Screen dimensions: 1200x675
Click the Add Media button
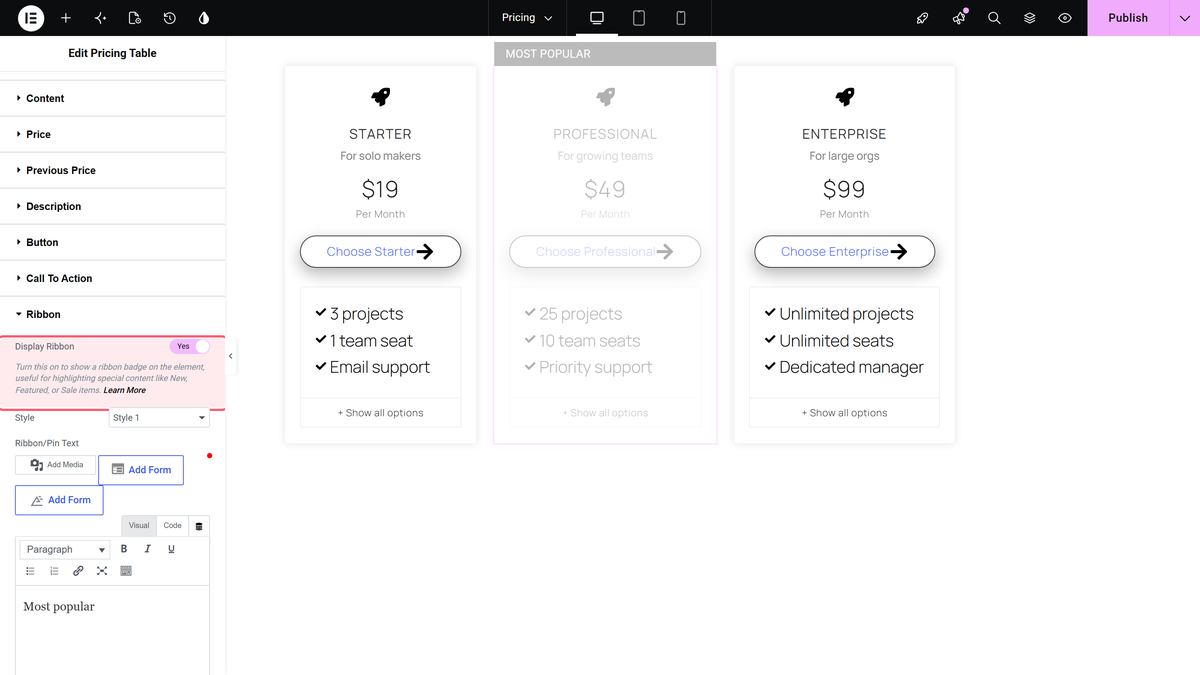pyautogui.click(x=56, y=465)
